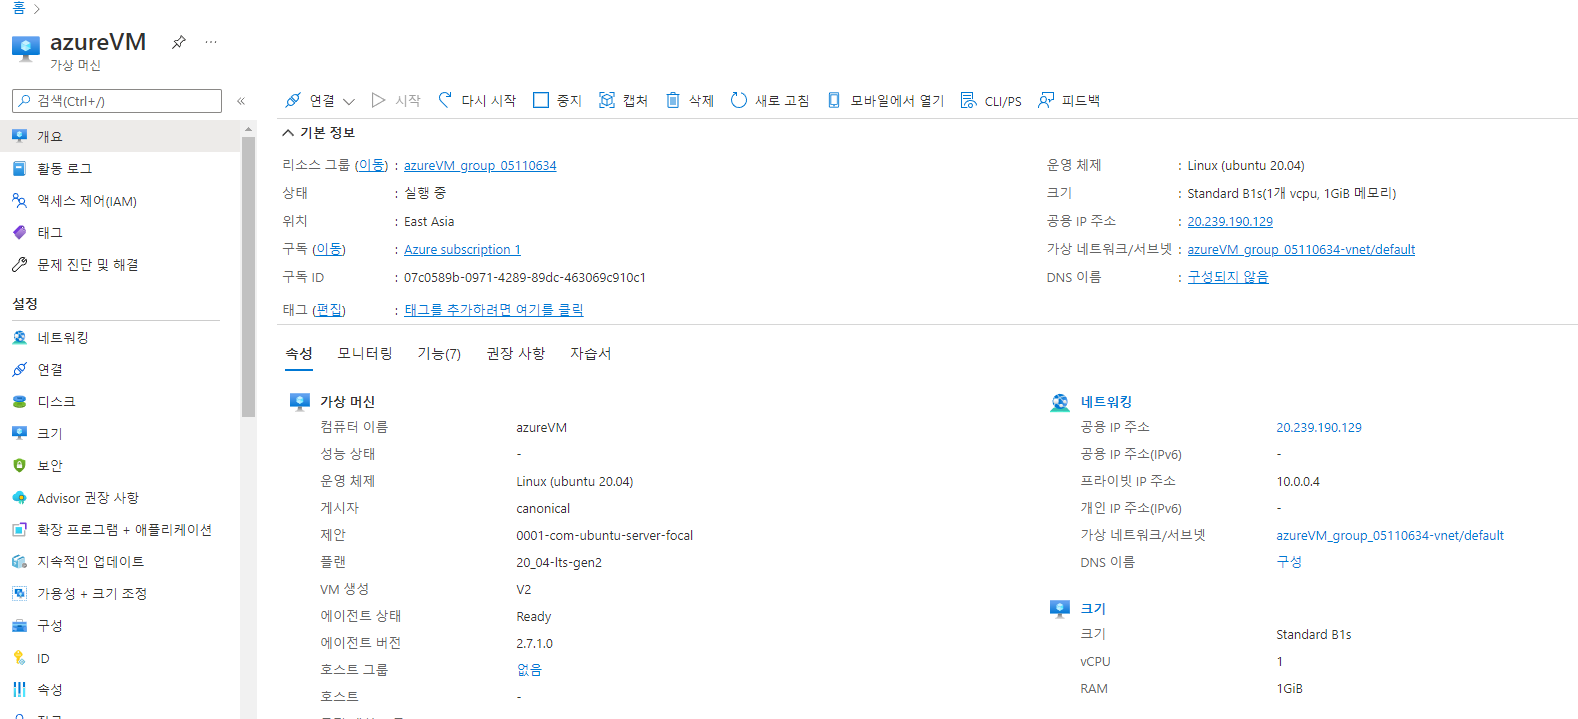1578x719 pixels.
Task: Open 모바일에서 열기 phone icon
Action: 834,100
